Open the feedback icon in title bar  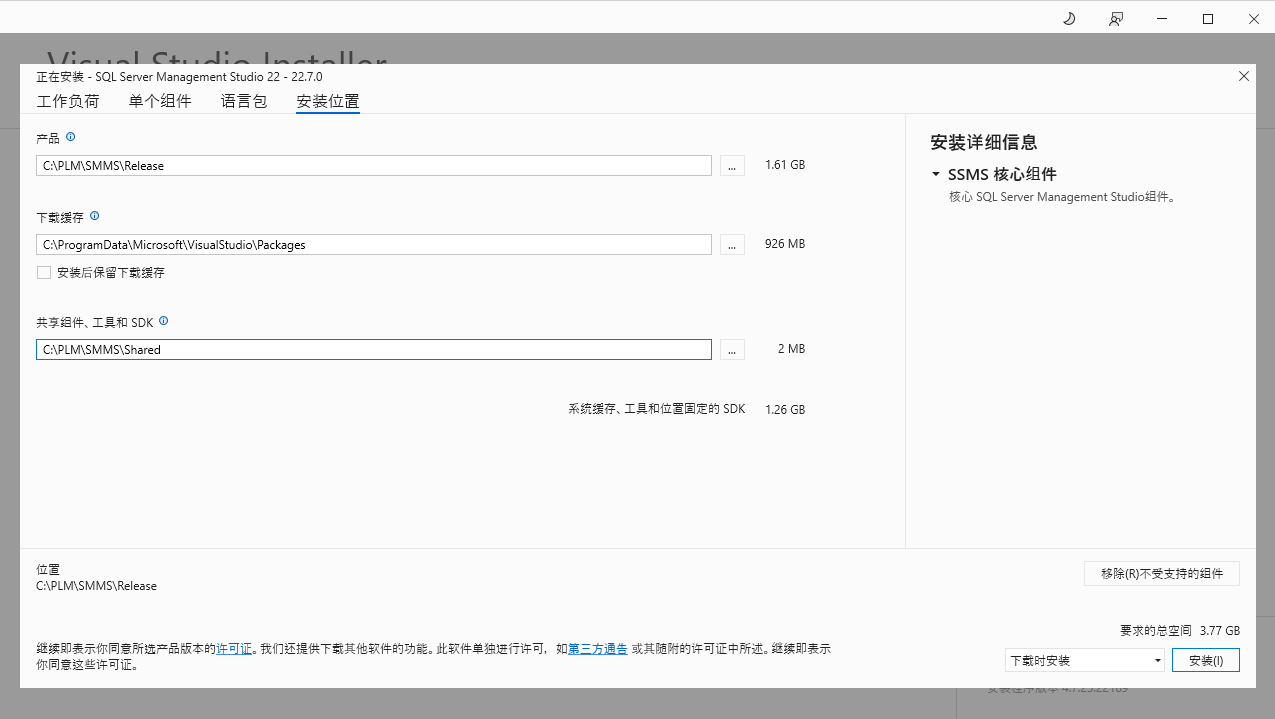click(1116, 19)
